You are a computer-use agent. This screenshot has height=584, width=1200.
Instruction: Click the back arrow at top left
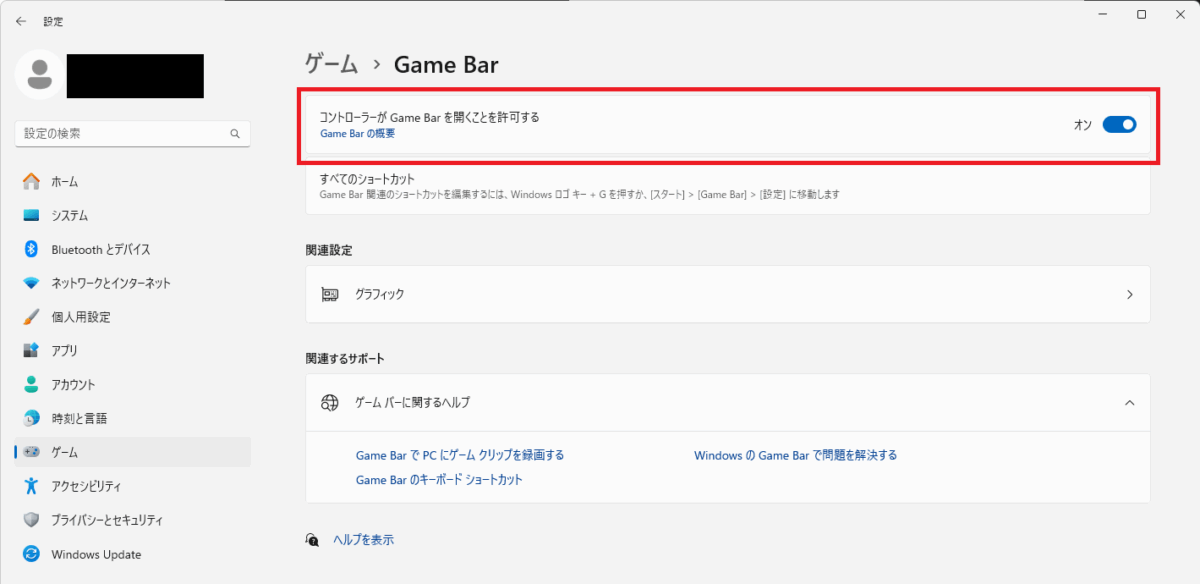point(21,20)
